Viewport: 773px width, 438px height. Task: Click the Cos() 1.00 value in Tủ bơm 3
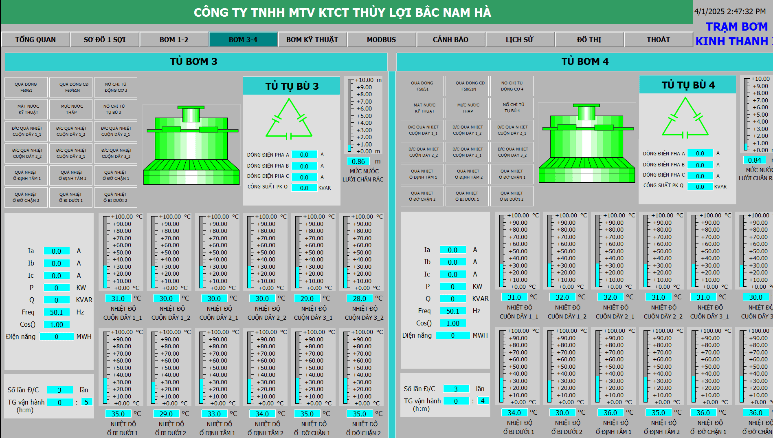coord(57,325)
